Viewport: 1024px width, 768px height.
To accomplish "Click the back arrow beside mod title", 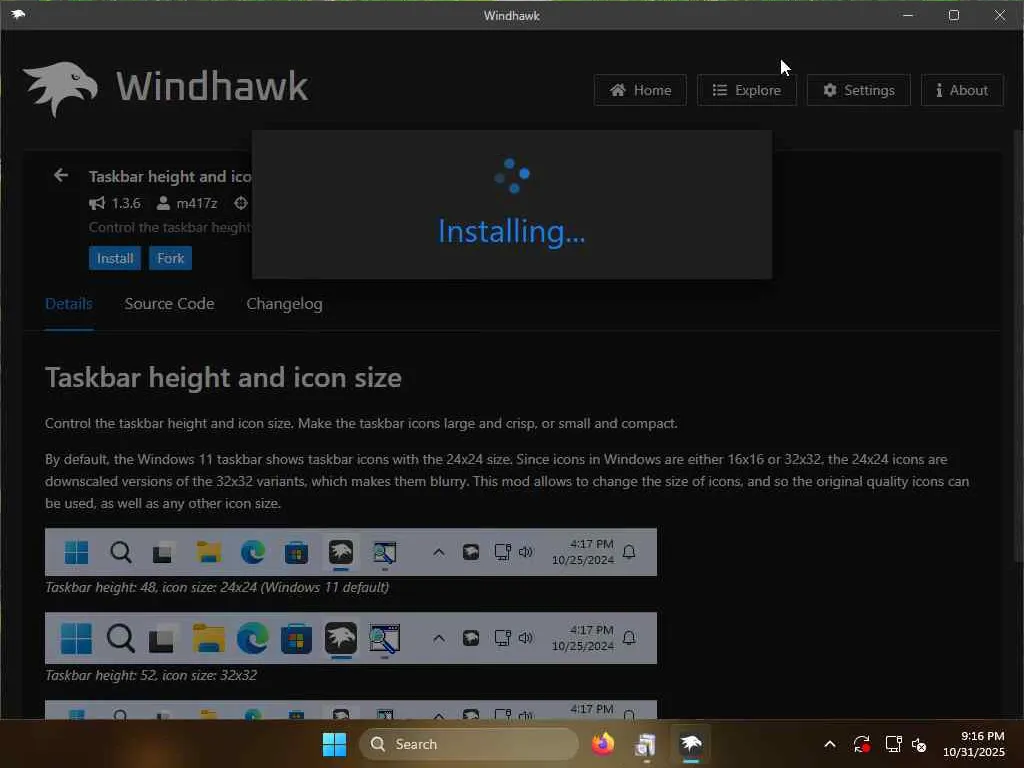I will pyautogui.click(x=61, y=176).
